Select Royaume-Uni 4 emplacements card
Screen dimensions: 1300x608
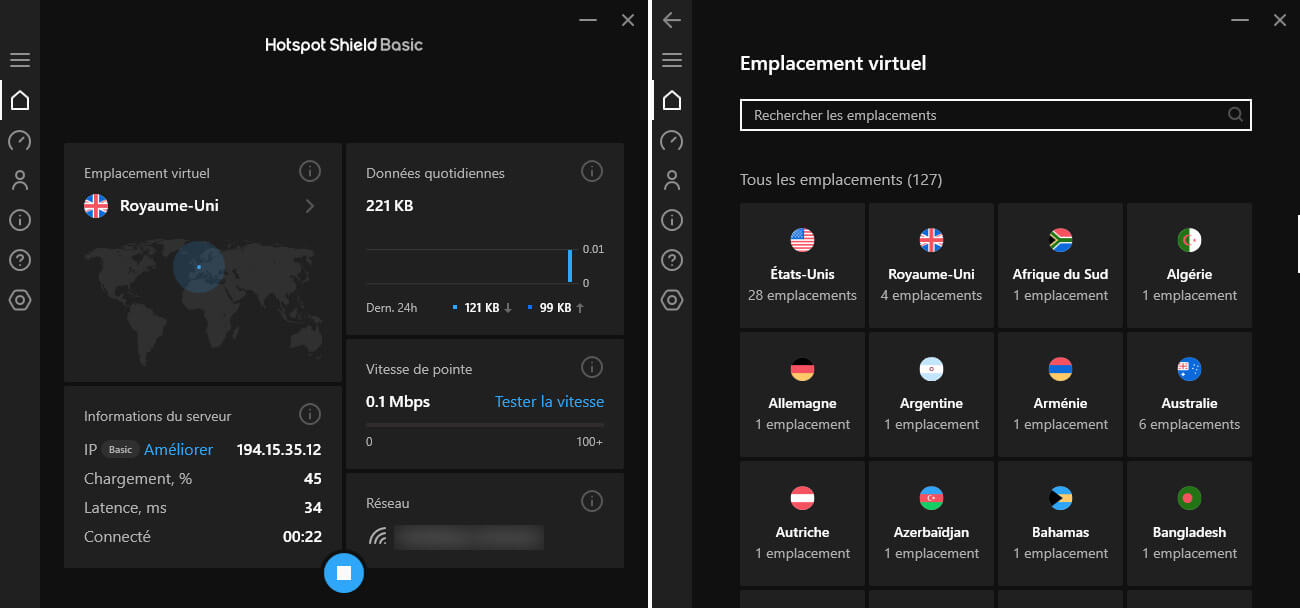pyautogui.click(x=931, y=265)
